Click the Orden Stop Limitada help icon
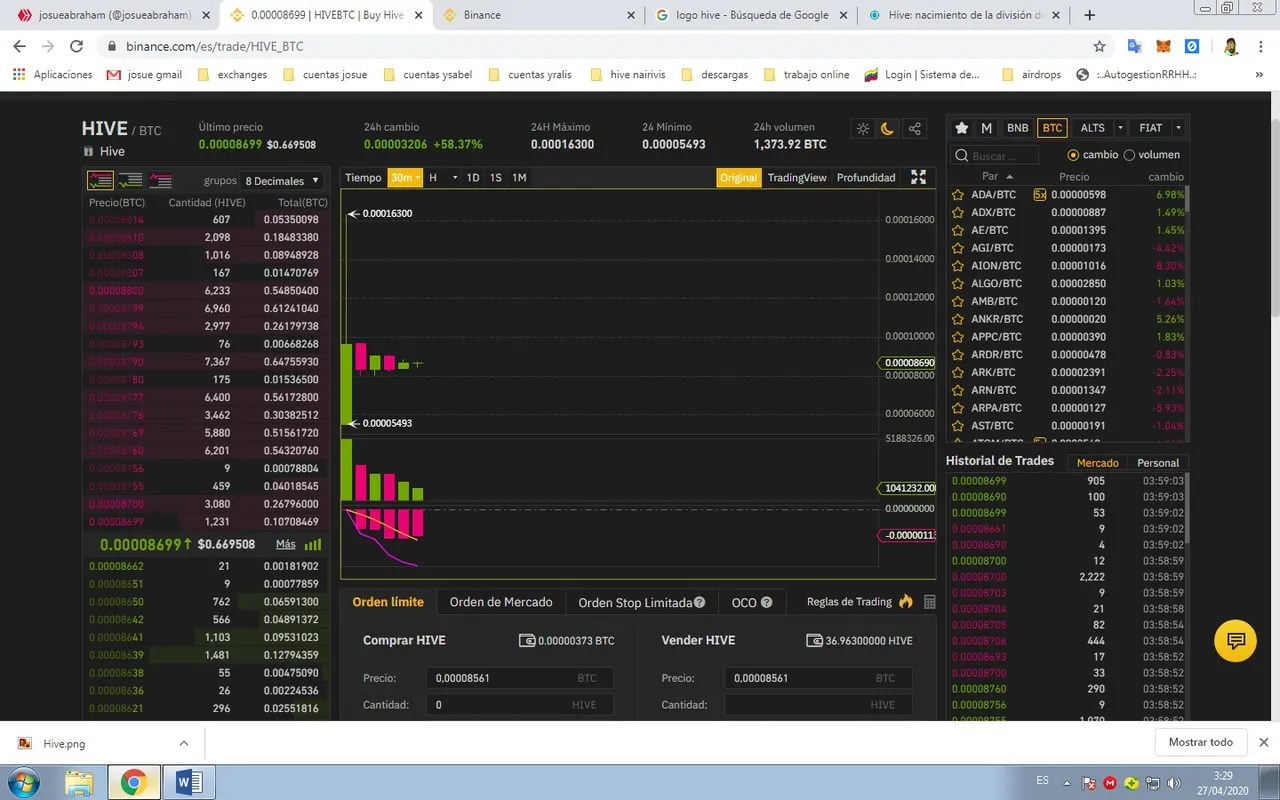 click(699, 603)
